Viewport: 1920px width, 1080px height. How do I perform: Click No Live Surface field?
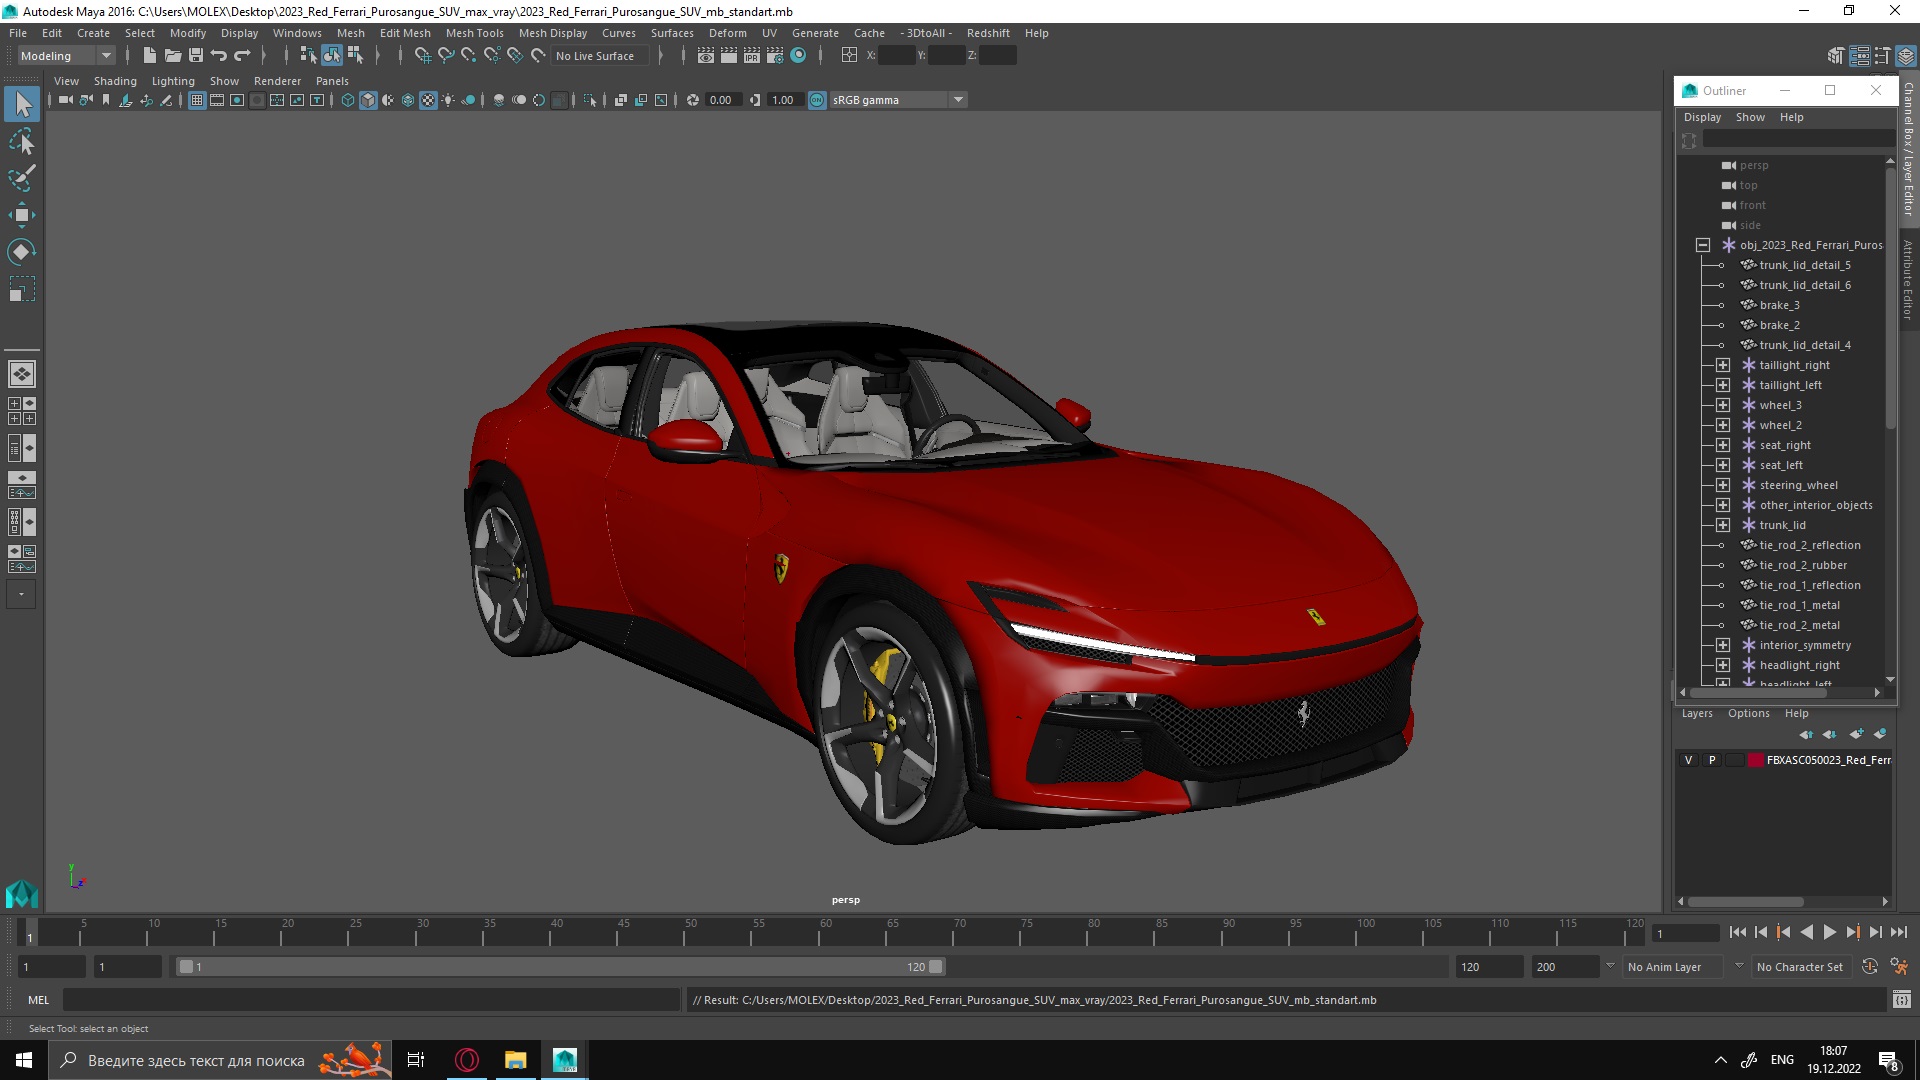click(x=601, y=56)
